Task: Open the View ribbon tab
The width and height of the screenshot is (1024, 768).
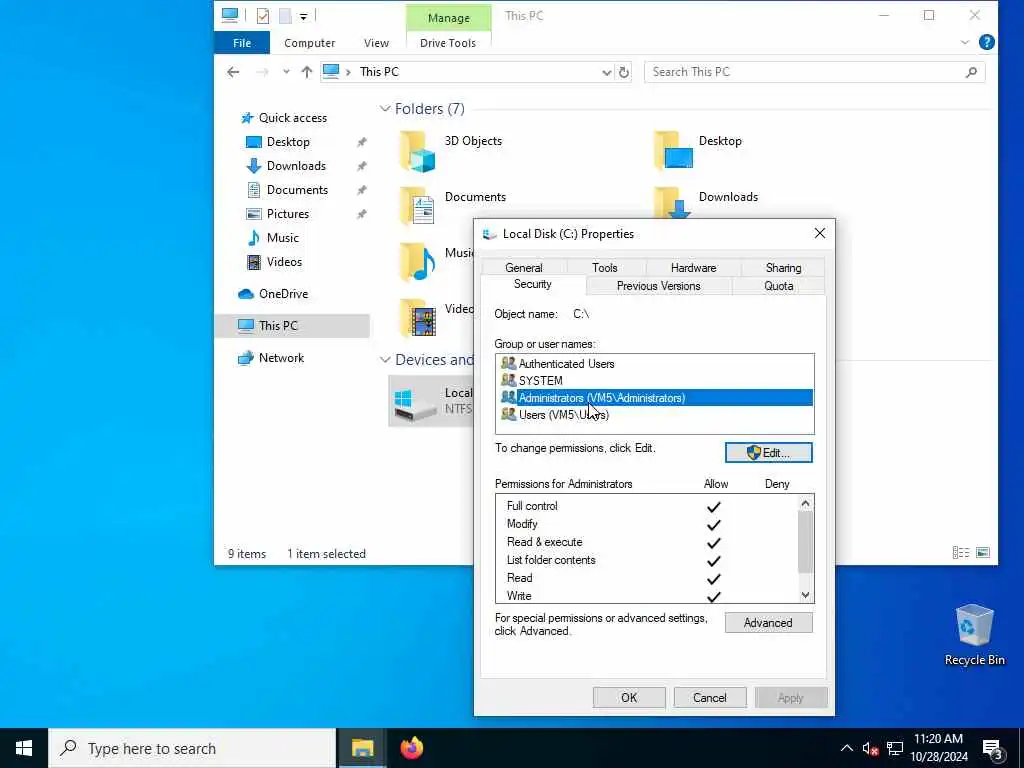Action: tap(376, 43)
